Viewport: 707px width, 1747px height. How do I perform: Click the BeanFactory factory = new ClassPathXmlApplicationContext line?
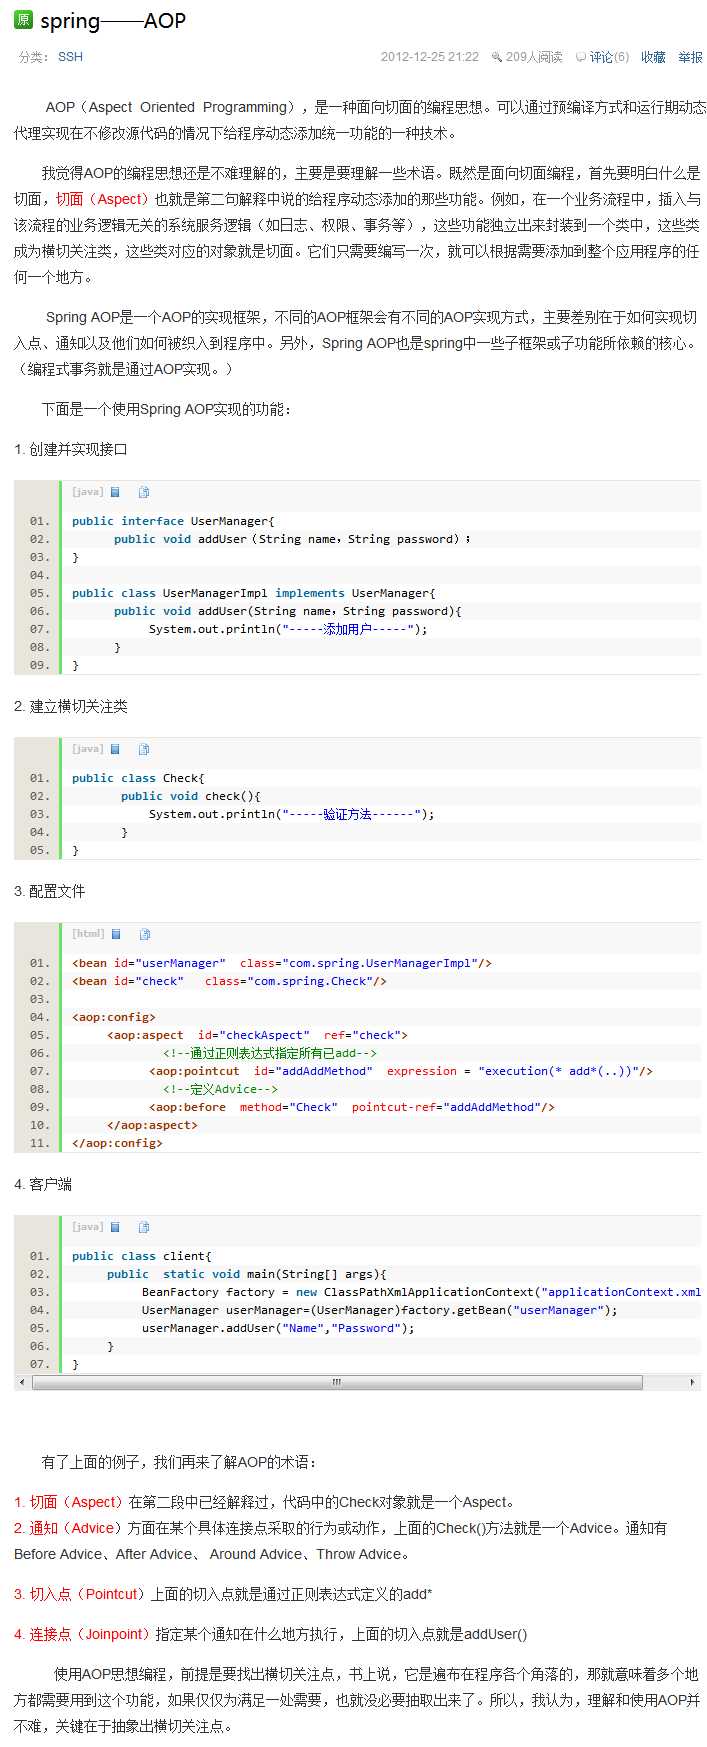click(x=421, y=1292)
